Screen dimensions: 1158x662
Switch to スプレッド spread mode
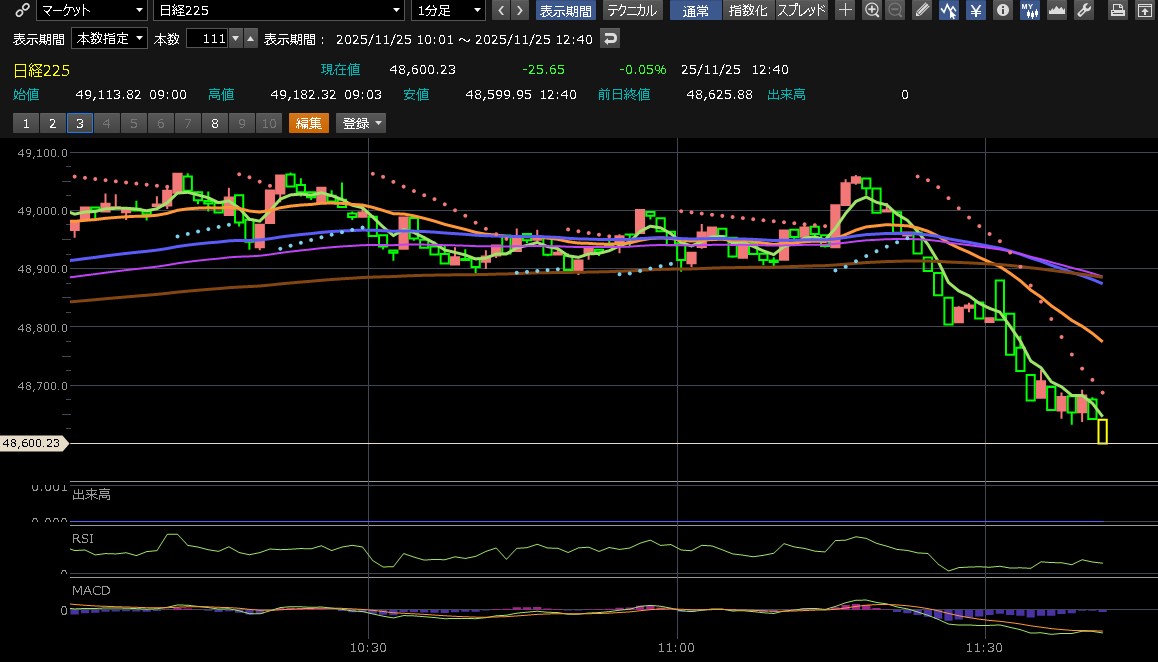(802, 11)
